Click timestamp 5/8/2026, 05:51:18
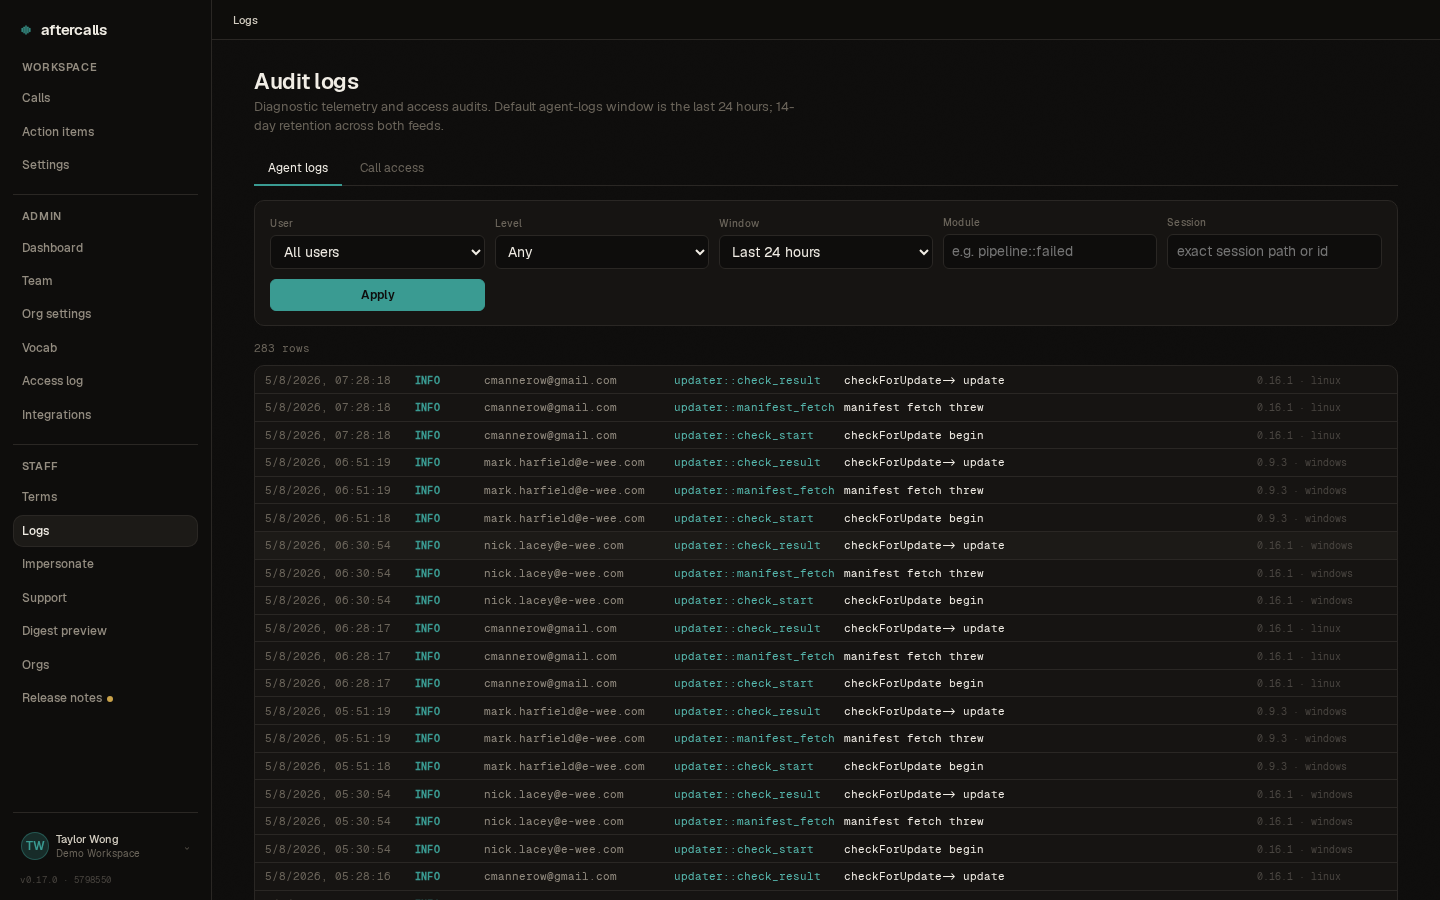The image size is (1440, 900). tap(328, 767)
